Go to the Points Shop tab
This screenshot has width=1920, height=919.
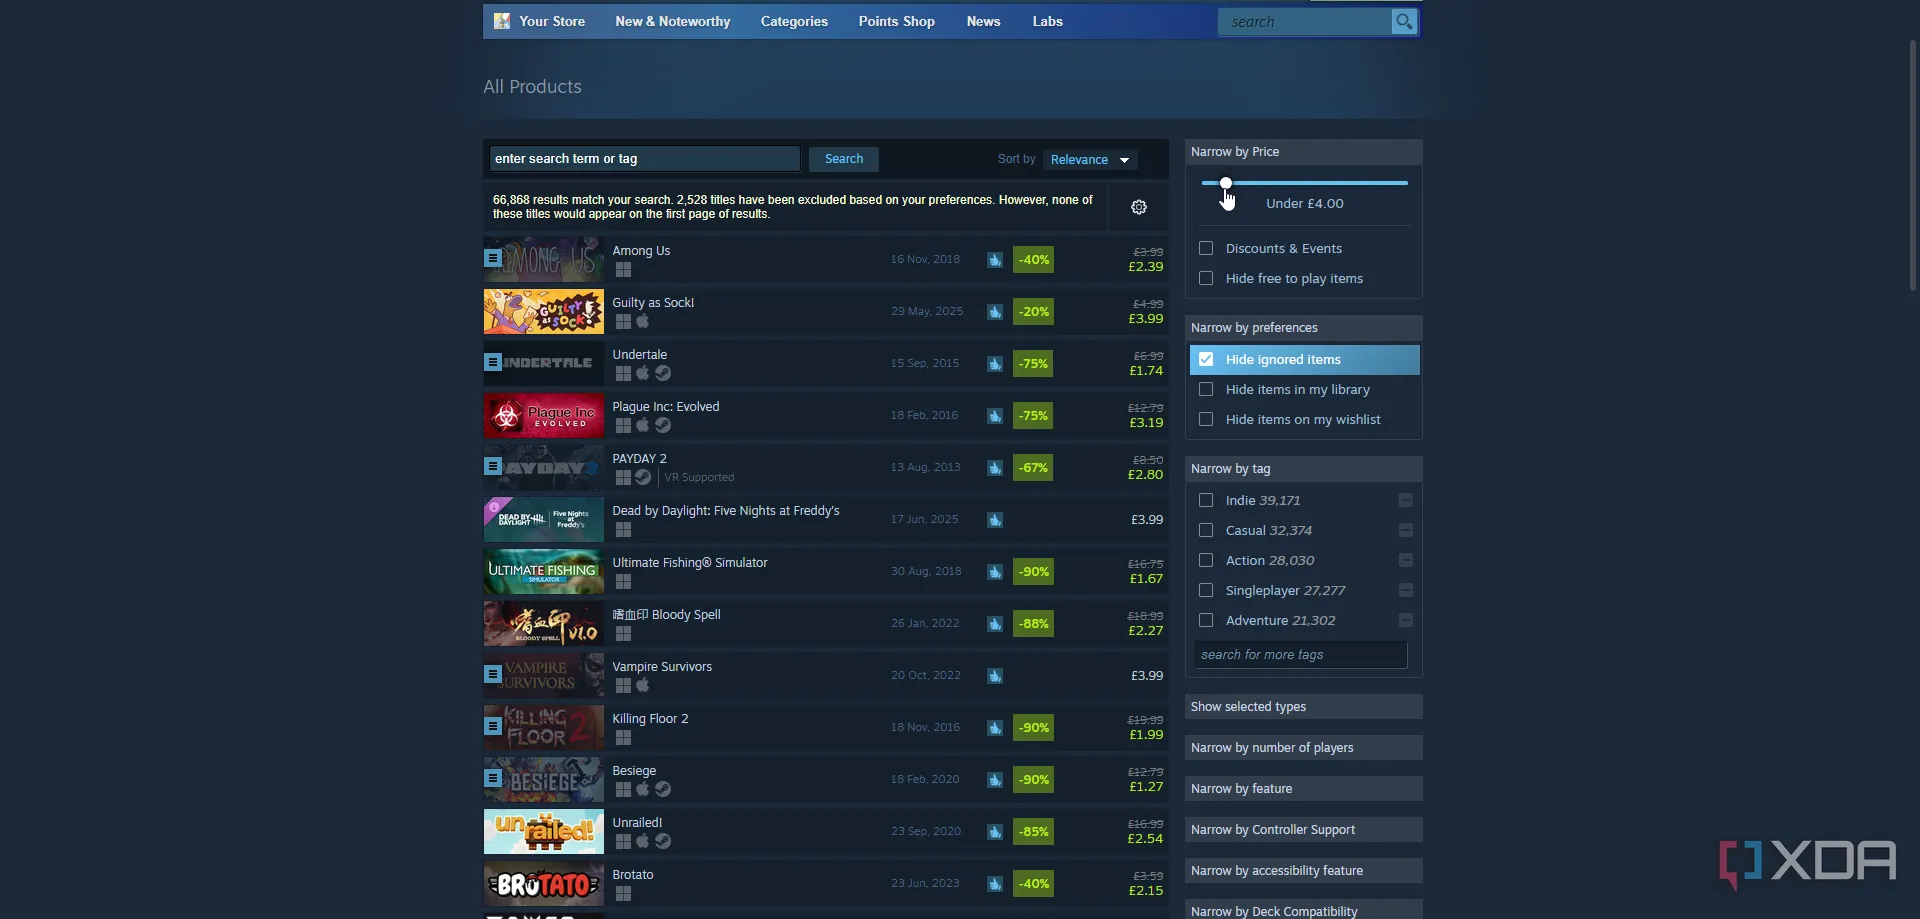click(x=896, y=21)
